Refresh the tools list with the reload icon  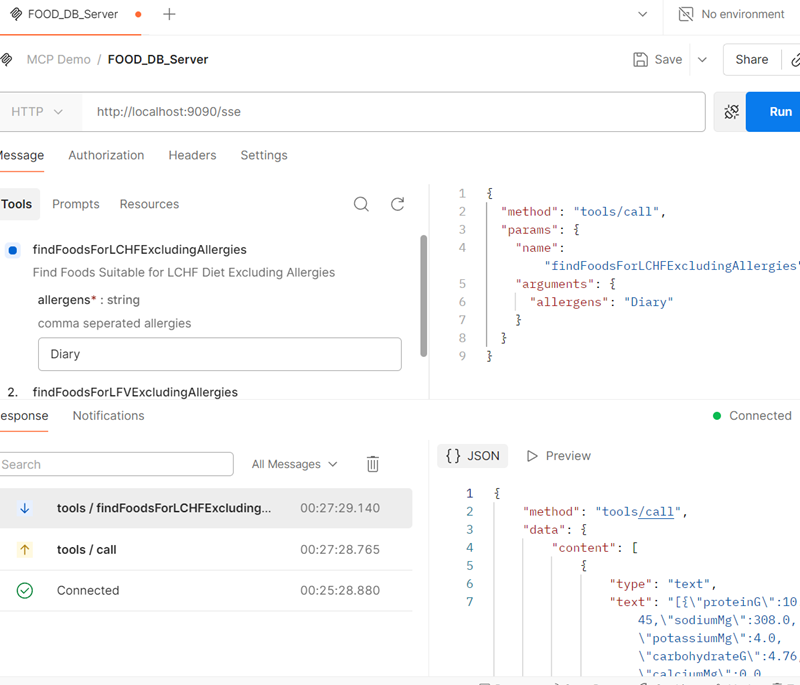point(398,204)
